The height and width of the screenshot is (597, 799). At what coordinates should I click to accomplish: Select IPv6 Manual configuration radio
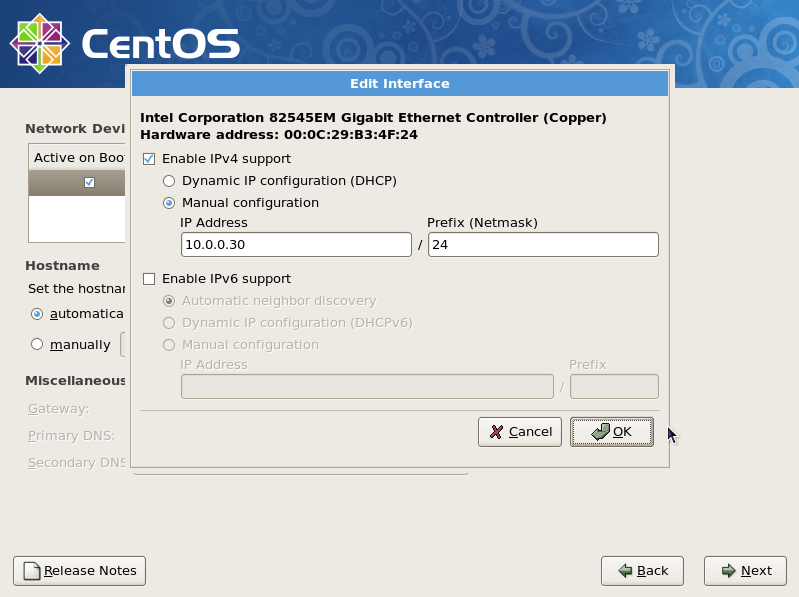pyautogui.click(x=169, y=345)
